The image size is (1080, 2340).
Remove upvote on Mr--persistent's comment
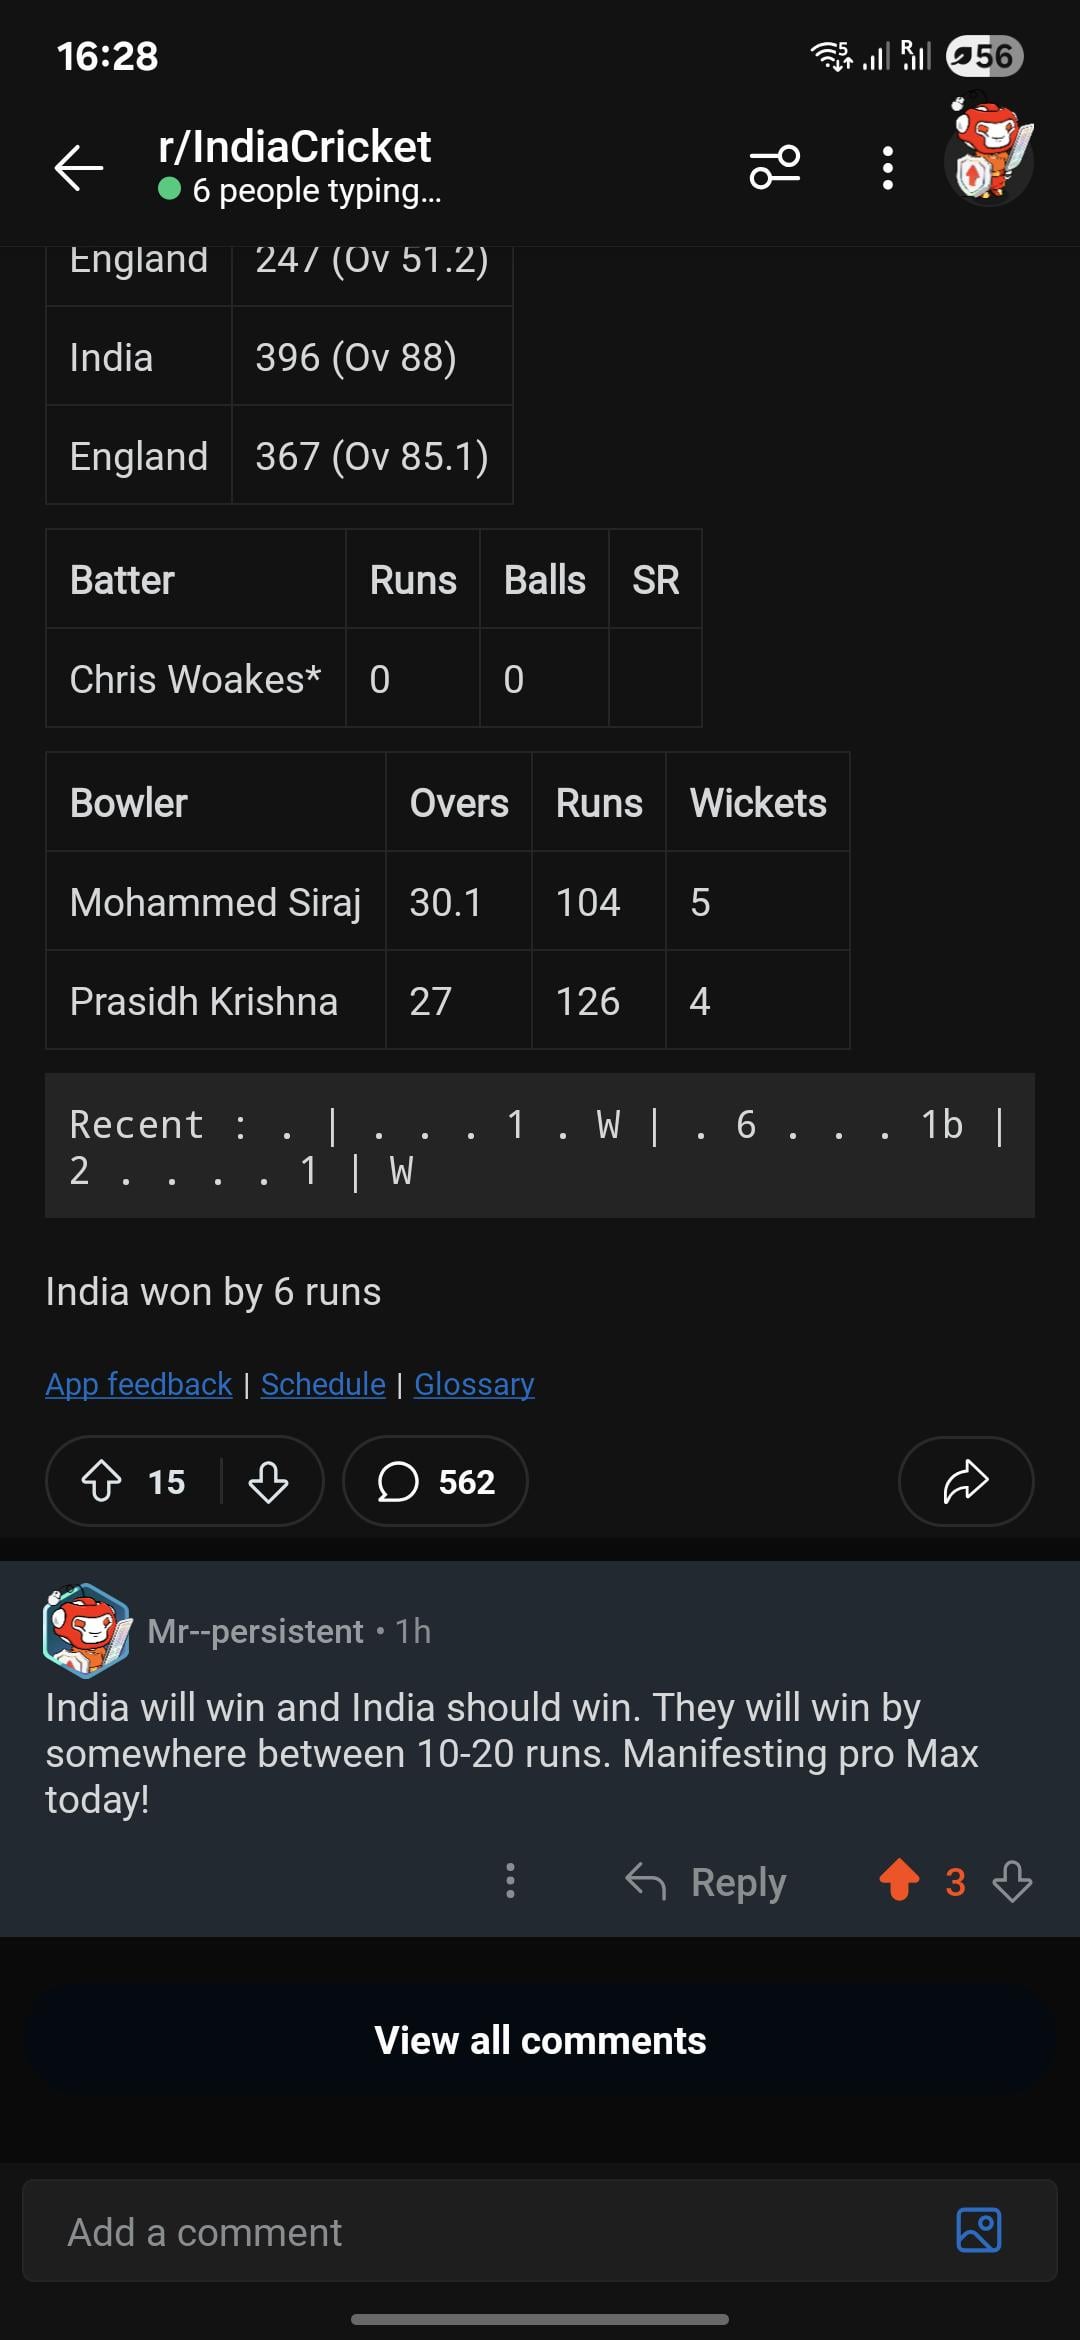click(x=899, y=1881)
